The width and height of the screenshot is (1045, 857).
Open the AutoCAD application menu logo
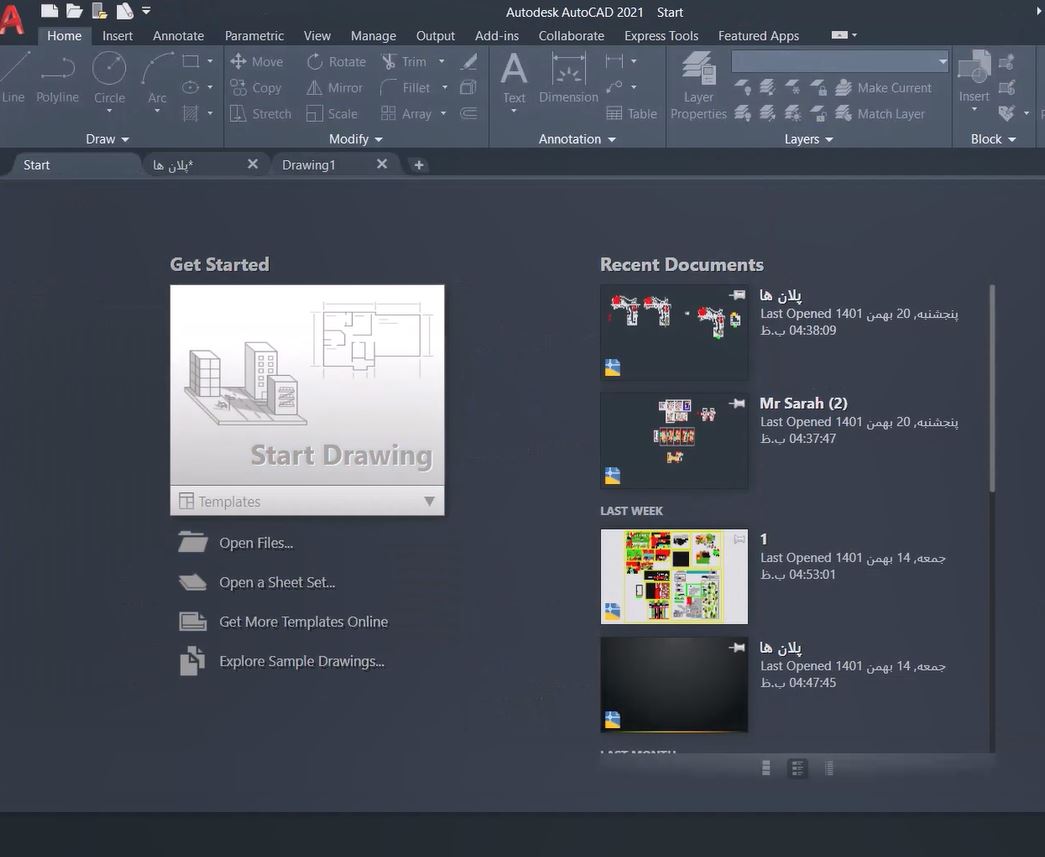pos(11,20)
